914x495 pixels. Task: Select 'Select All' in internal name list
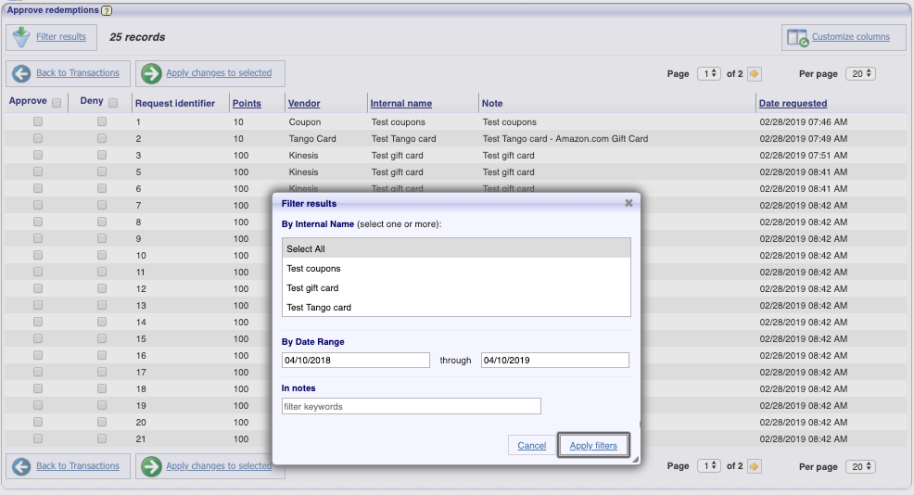[456, 248]
